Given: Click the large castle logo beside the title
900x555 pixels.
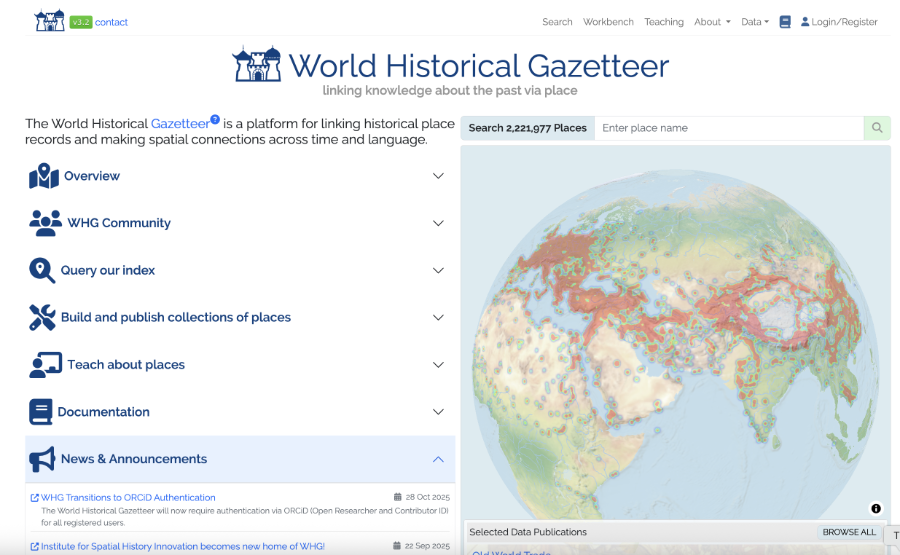Looking at the screenshot, I should coord(257,64).
